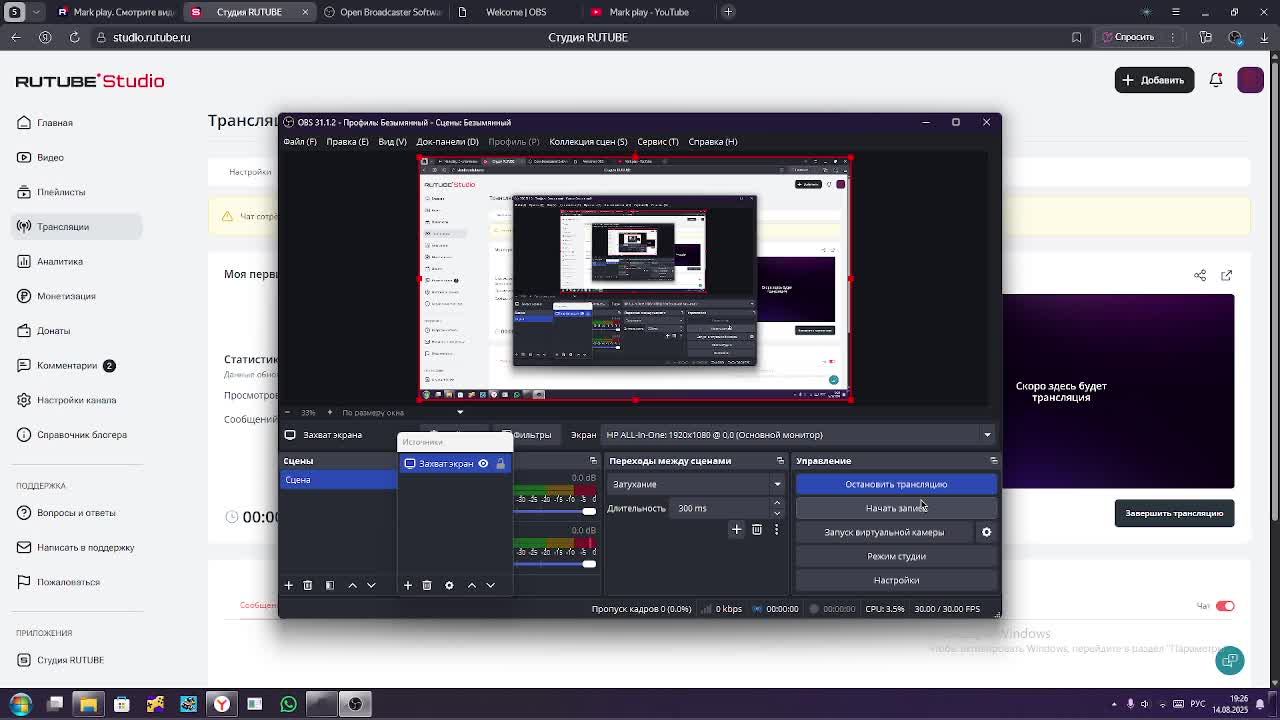Click Начать запись button
The height and width of the screenshot is (720, 1280).
point(896,508)
